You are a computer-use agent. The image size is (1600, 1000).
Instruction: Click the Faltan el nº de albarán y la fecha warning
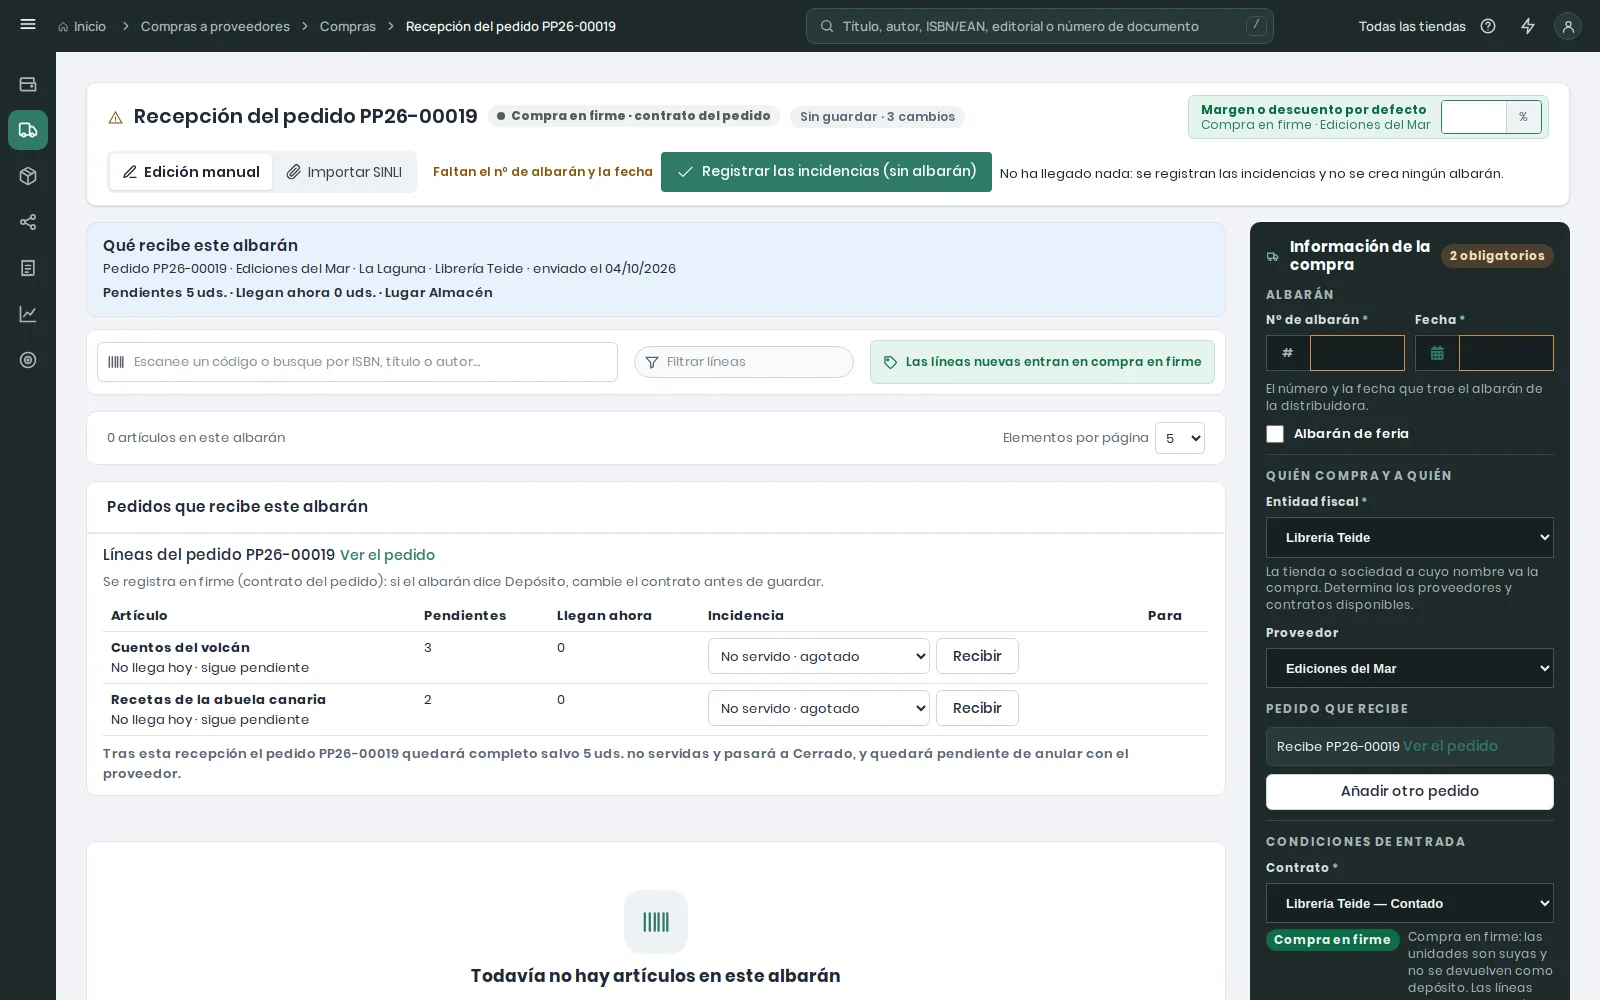pyautogui.click(x=543, y=172)
